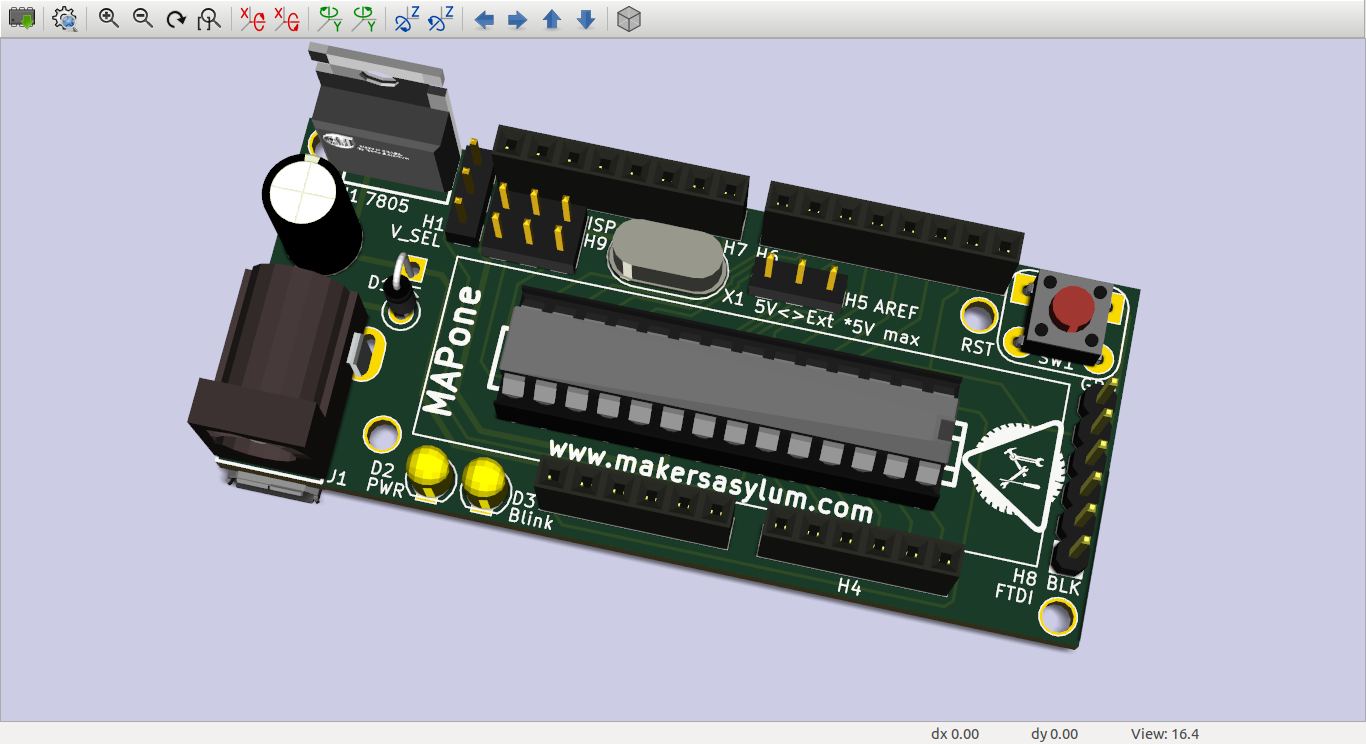Image resolution: width=1366 pixels, height=744 pixels.
Task: Click the View: 16.4 zoom readout
Action: 1165,734
